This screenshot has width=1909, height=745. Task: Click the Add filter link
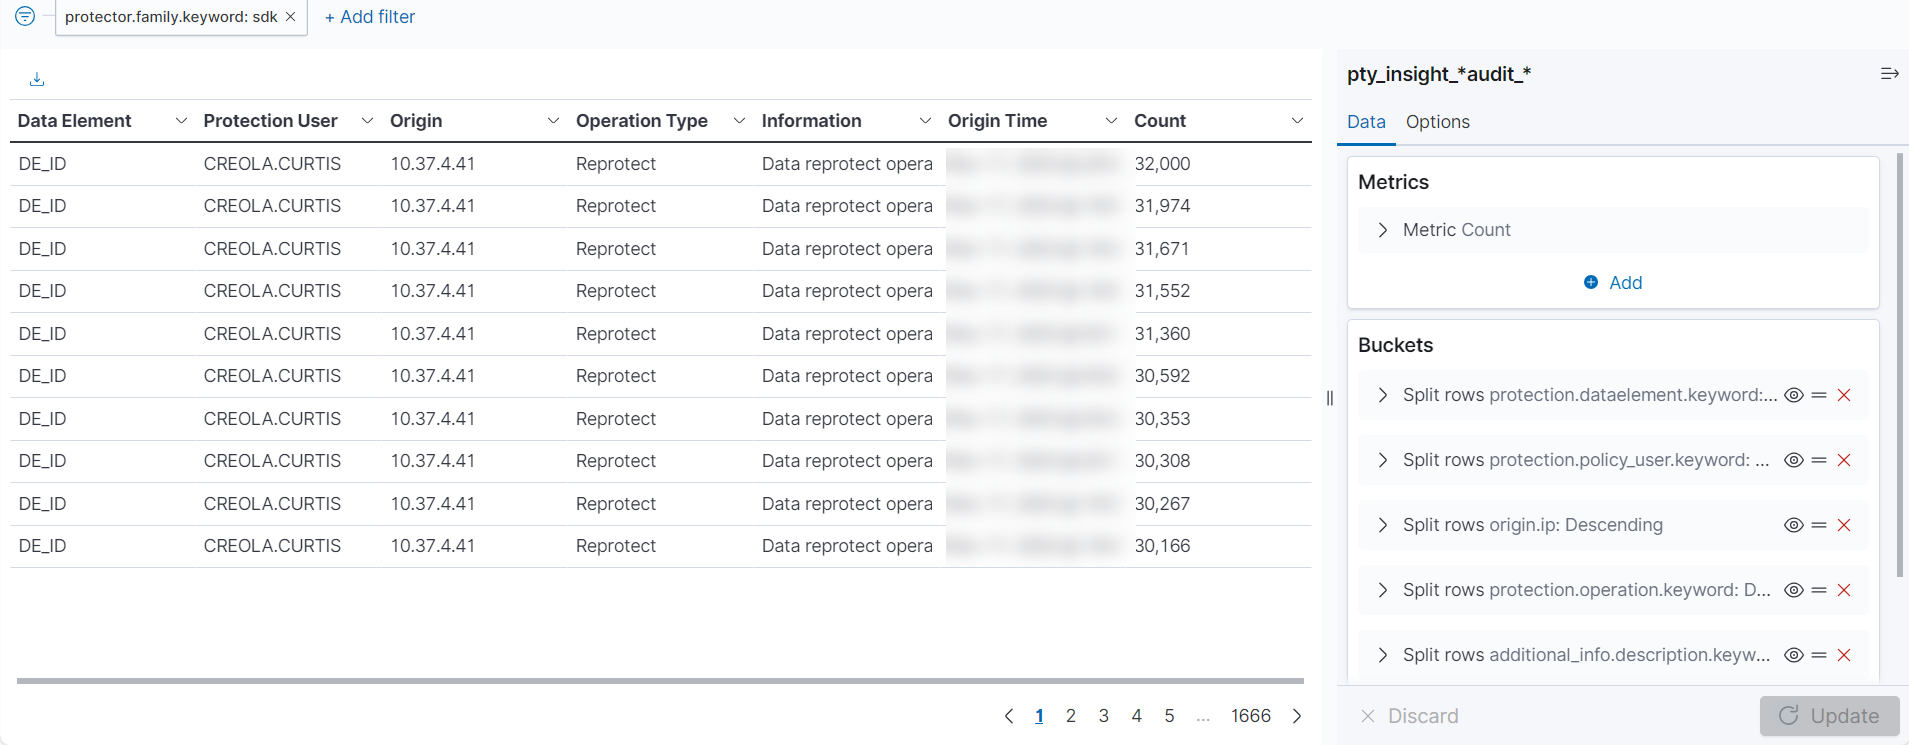pos(370,17)
